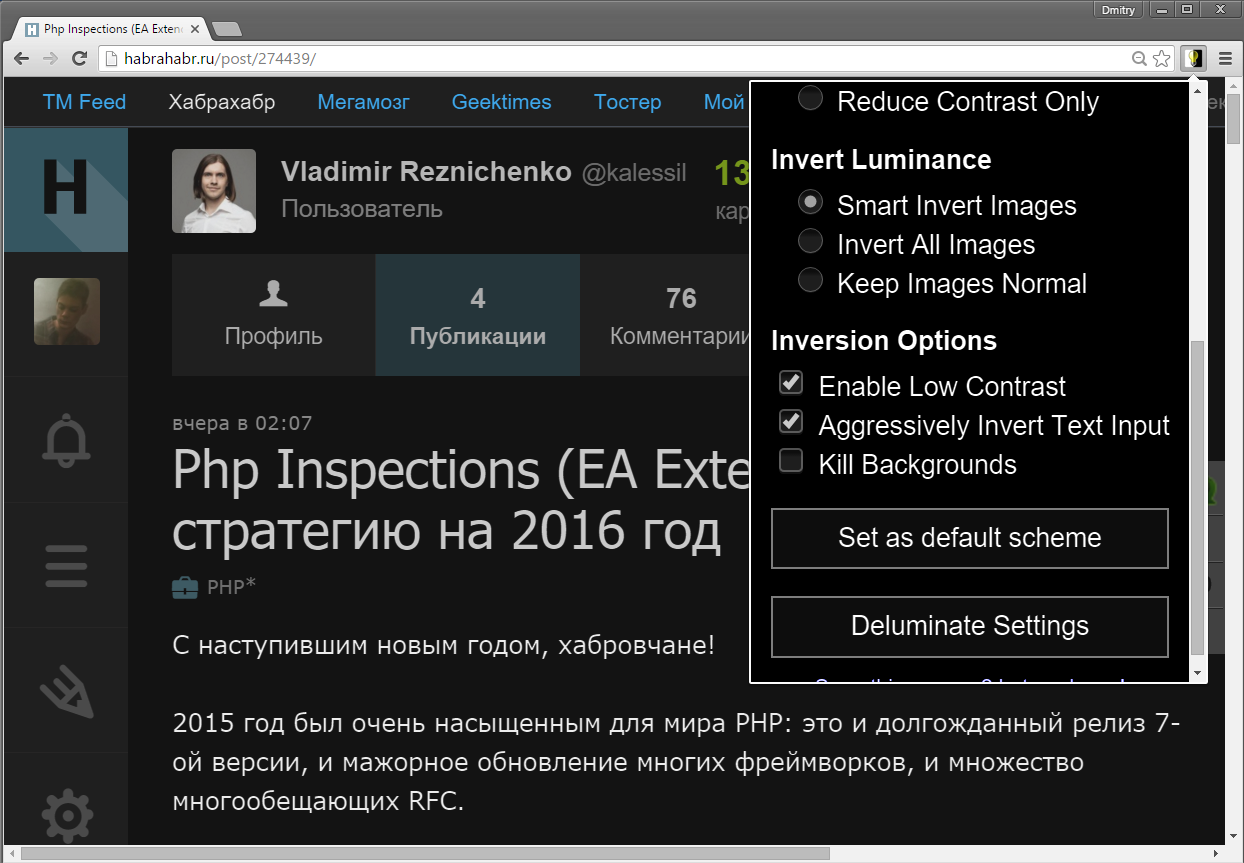Click the popup scrollbar down arrow
Image resolution: width=1244 pixels, height=863 pixels.
tap(1197, 672)
